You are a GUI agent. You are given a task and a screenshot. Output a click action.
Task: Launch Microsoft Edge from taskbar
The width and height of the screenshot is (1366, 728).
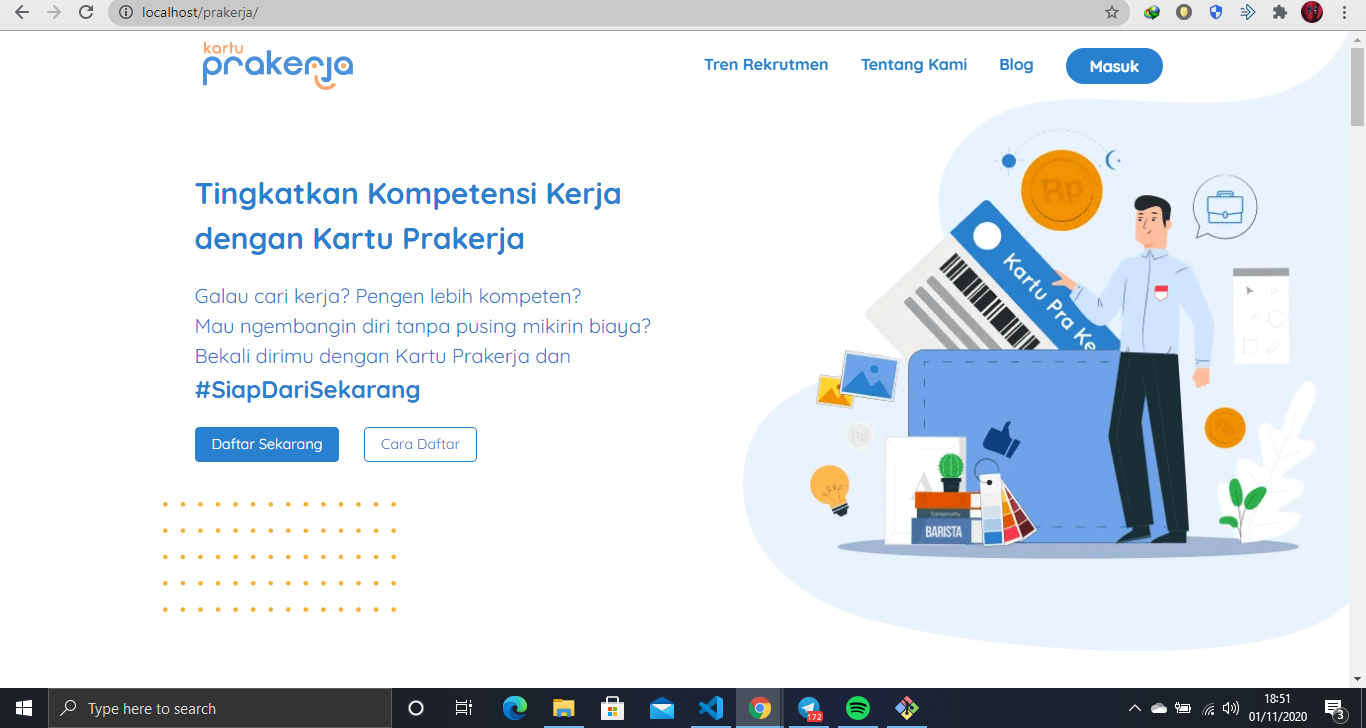[514, 708]
